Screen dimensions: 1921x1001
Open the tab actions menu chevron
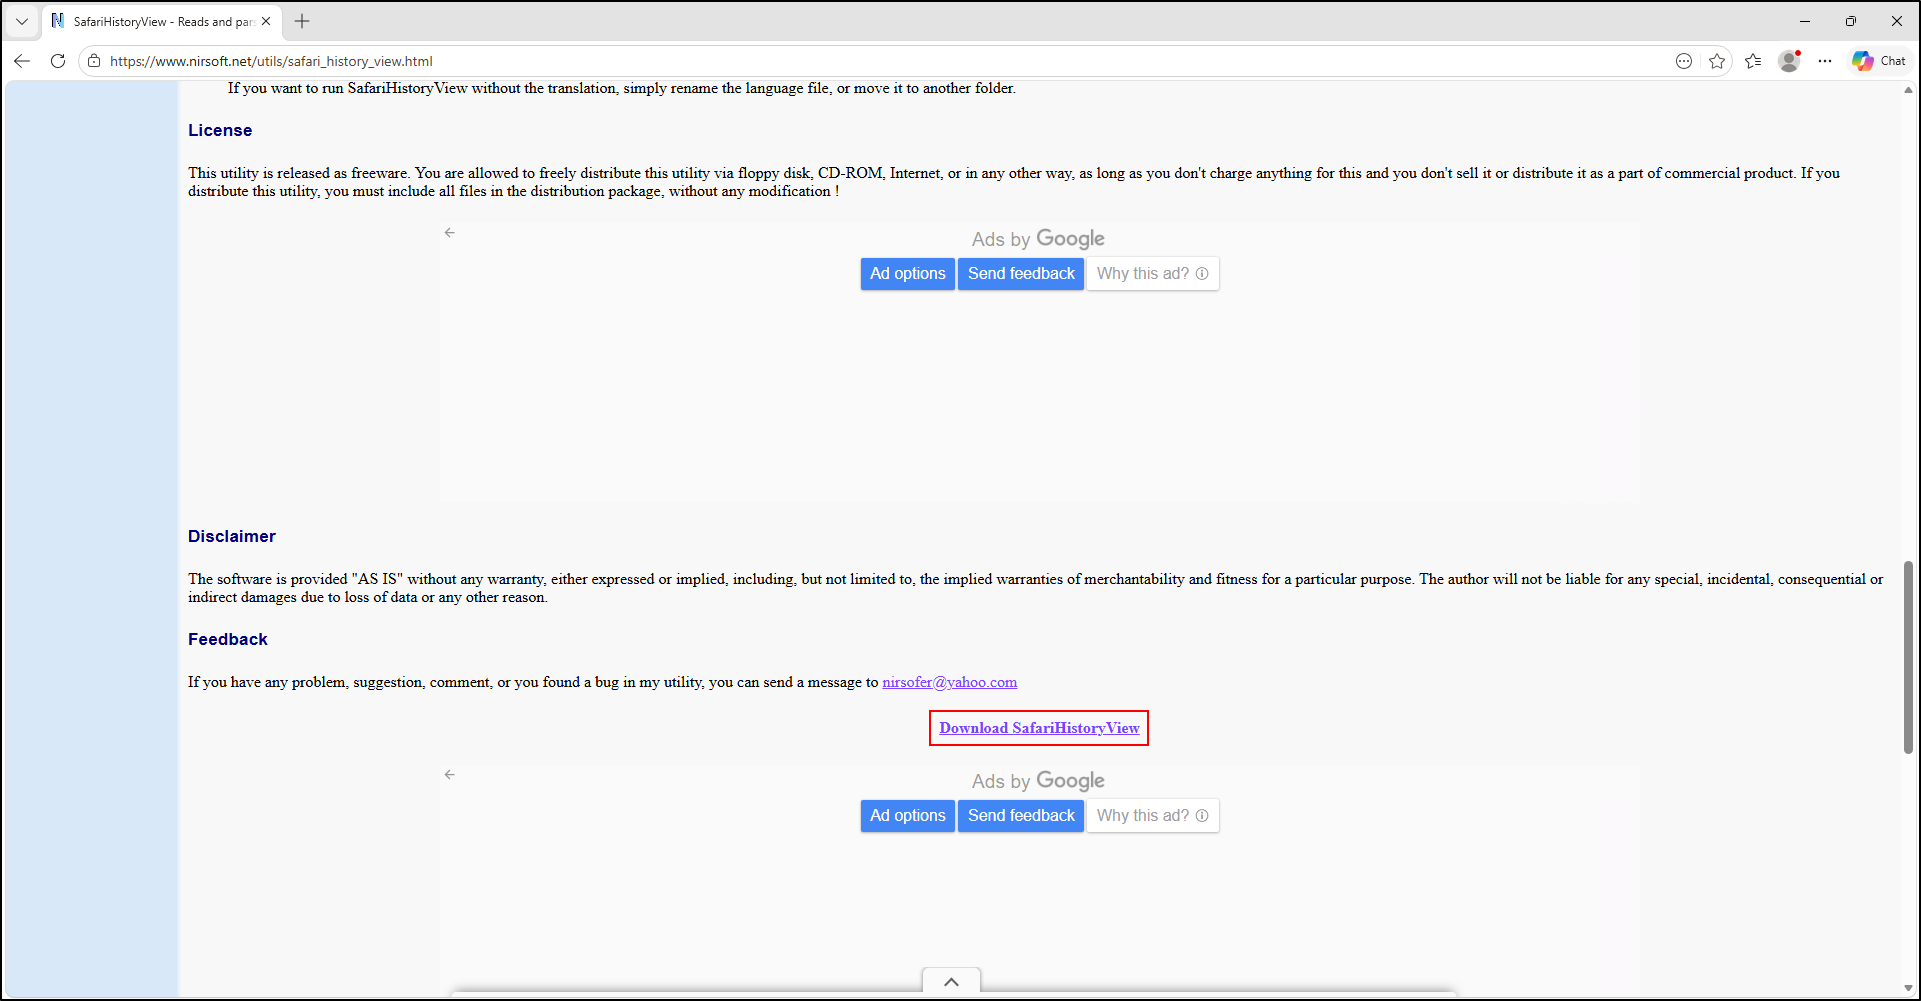(x=22, y=21)
